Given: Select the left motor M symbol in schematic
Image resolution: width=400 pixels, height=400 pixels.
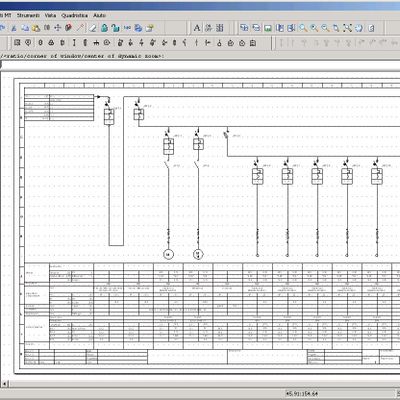Looking at the screenshot, I should coord(168,255).
